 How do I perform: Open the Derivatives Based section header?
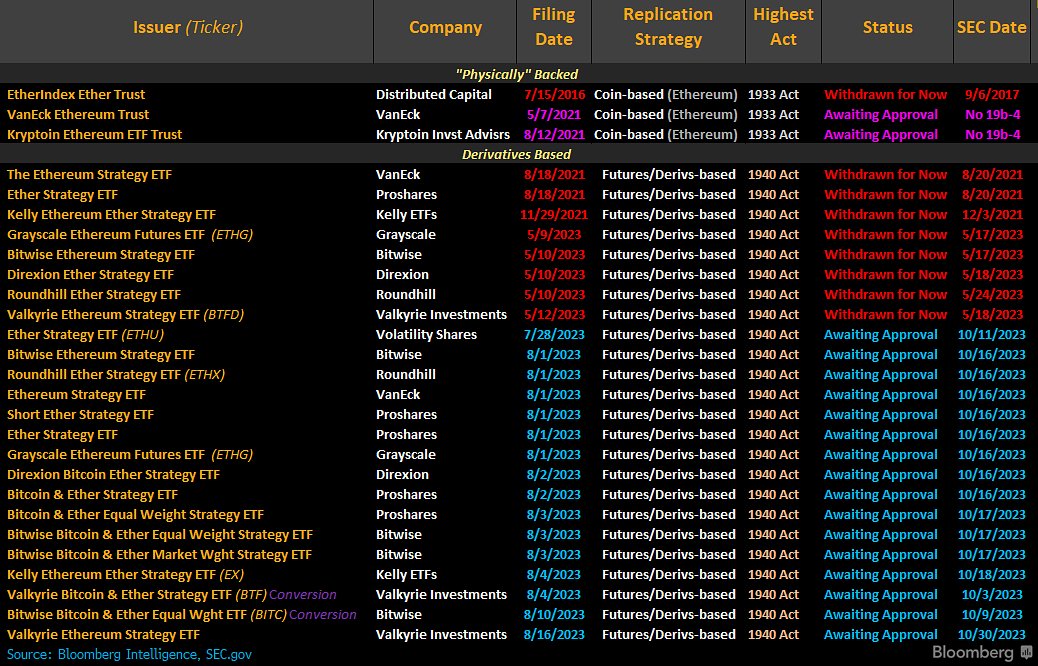click(x=517, y=154)
